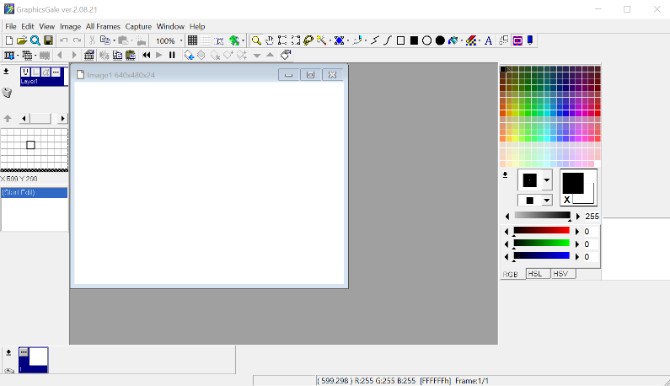Open the File menu

[x=11, y=27]
